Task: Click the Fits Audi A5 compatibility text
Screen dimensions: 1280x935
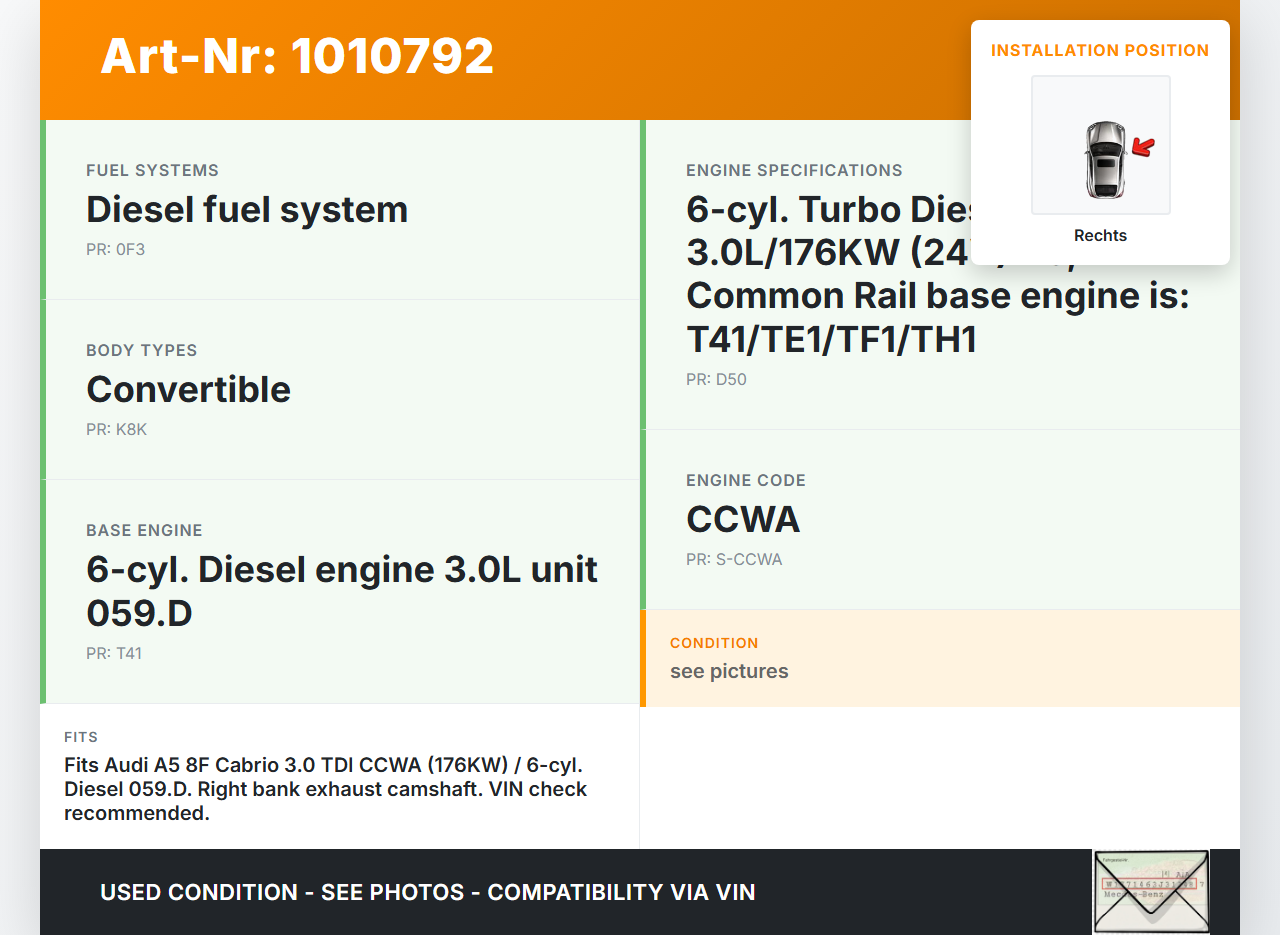Action: [x=325, y=789]
